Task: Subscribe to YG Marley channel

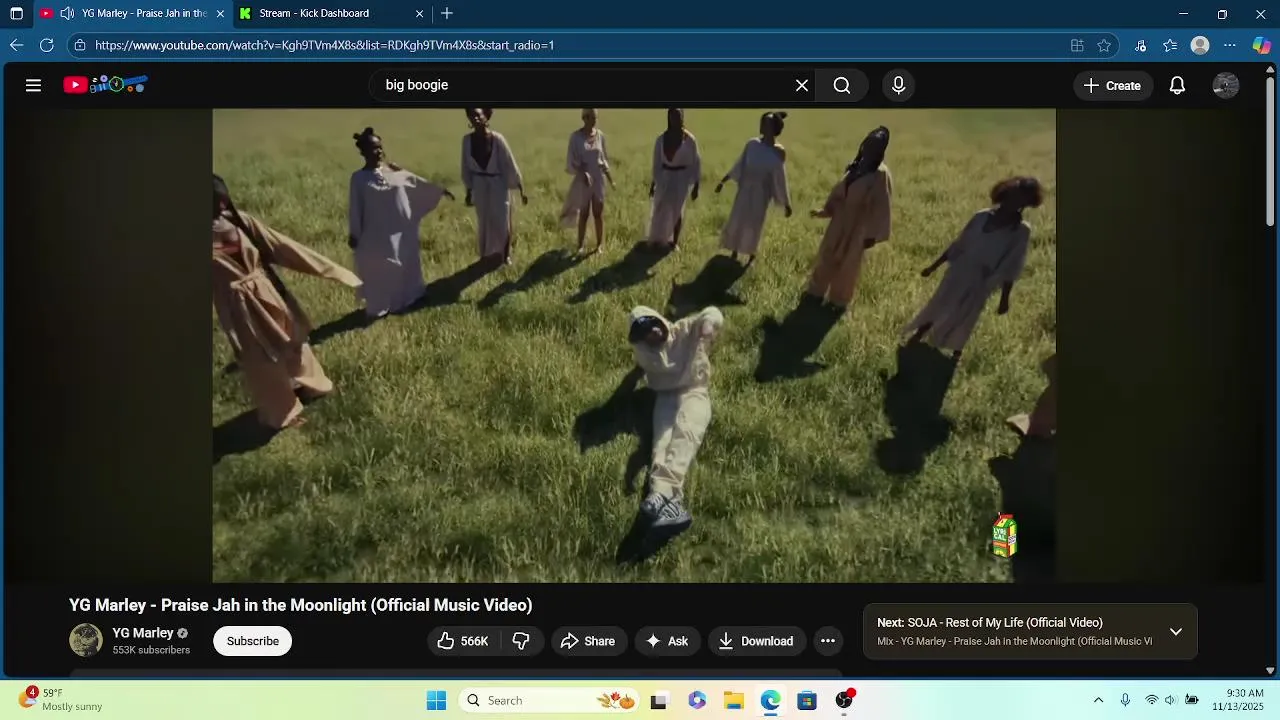Action: pos(252,641)
